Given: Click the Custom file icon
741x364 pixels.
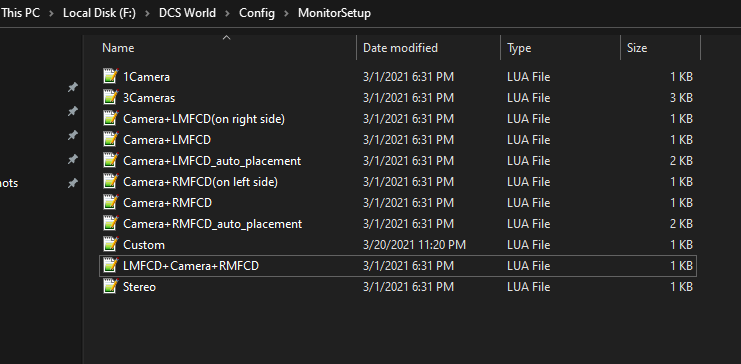Looking at the screenshot, I should (110, 244).
